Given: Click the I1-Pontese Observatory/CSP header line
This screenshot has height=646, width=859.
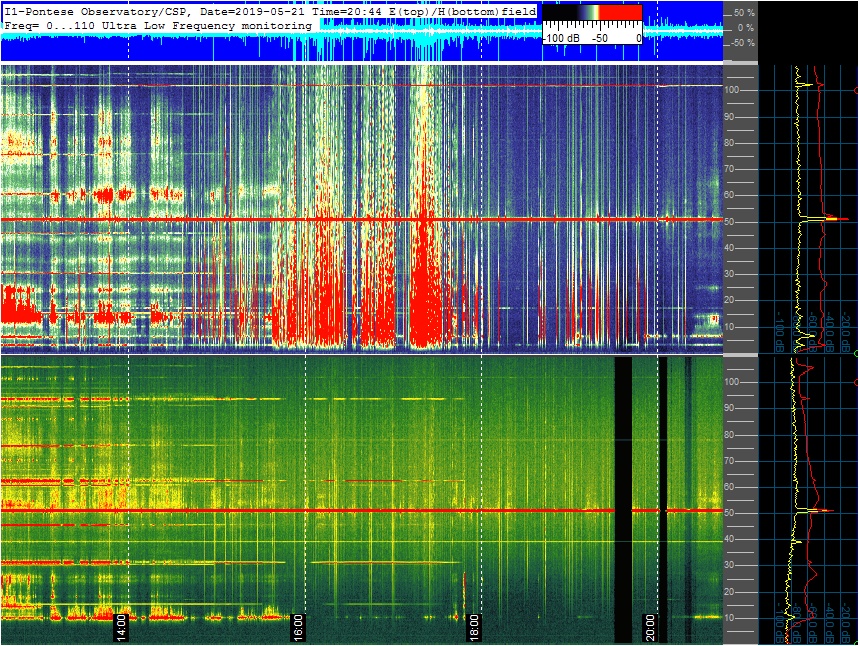Looking at the screenshot, I should point(270,12).
